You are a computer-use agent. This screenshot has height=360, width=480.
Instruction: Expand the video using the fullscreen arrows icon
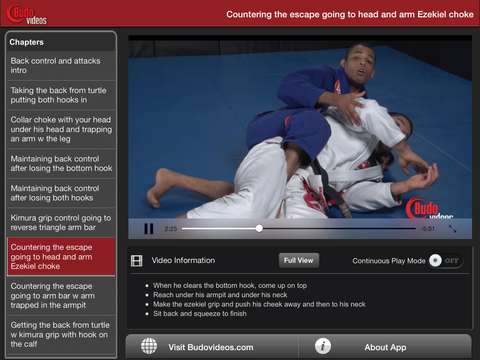452,229
